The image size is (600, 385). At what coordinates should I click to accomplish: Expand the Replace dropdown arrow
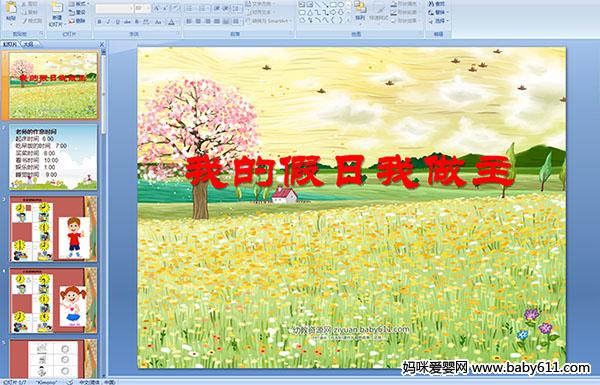point(448,13)
